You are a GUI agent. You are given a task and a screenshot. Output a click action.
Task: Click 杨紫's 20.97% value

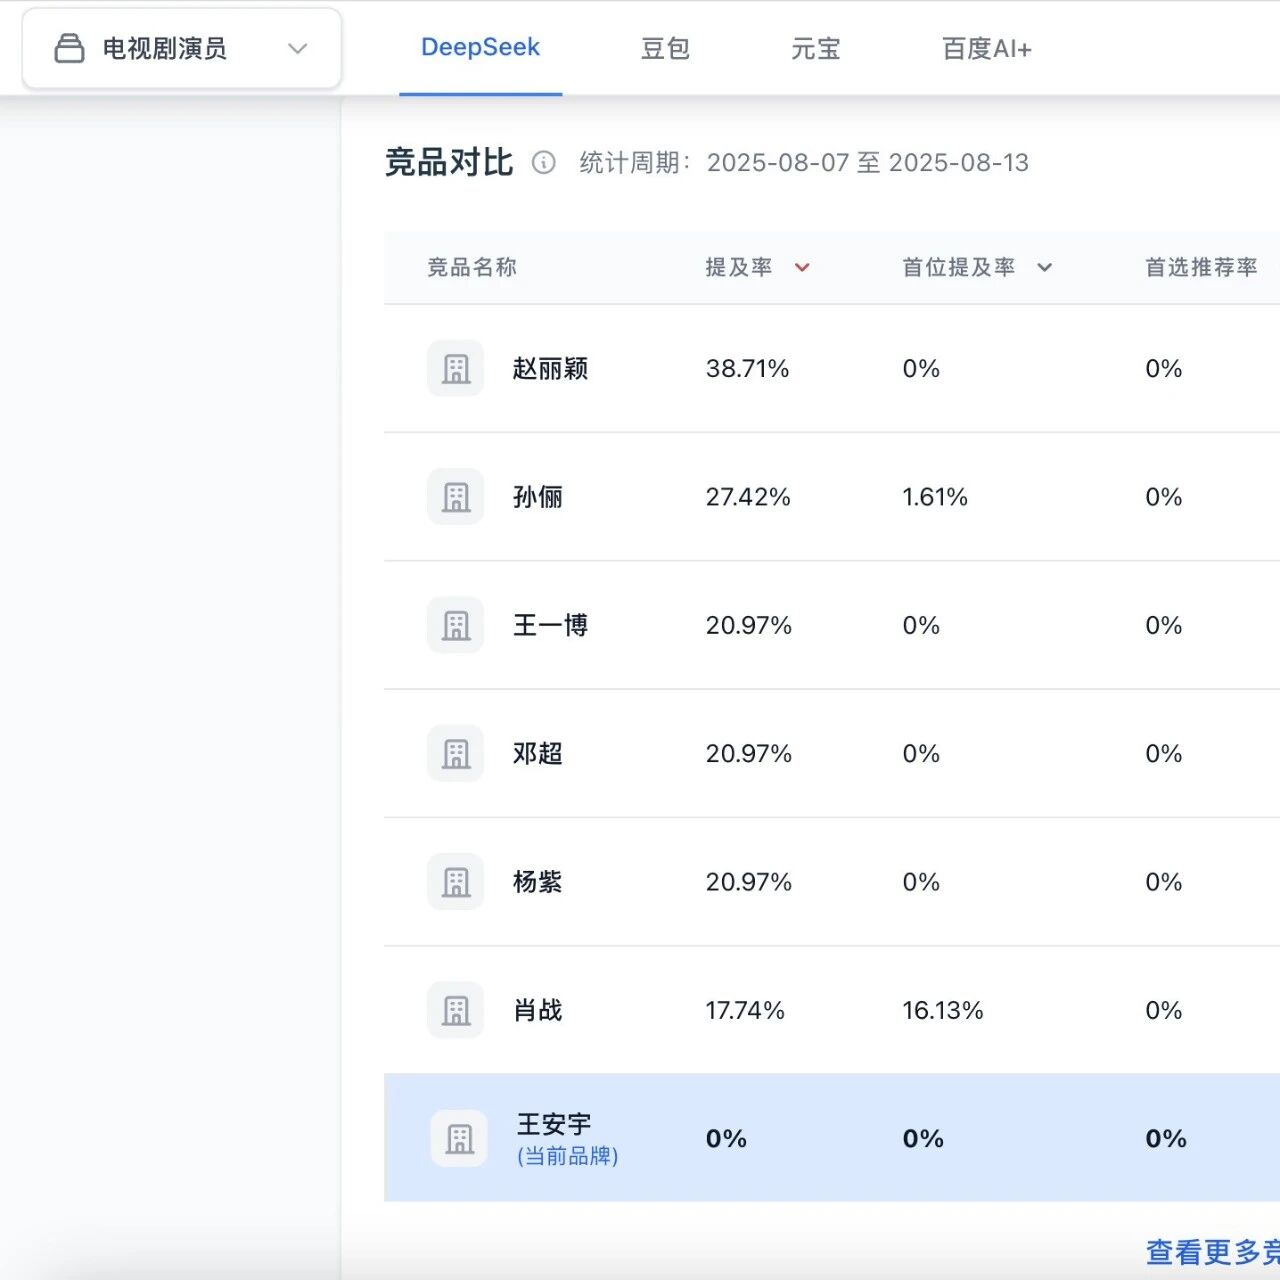[x=749, y=882]
